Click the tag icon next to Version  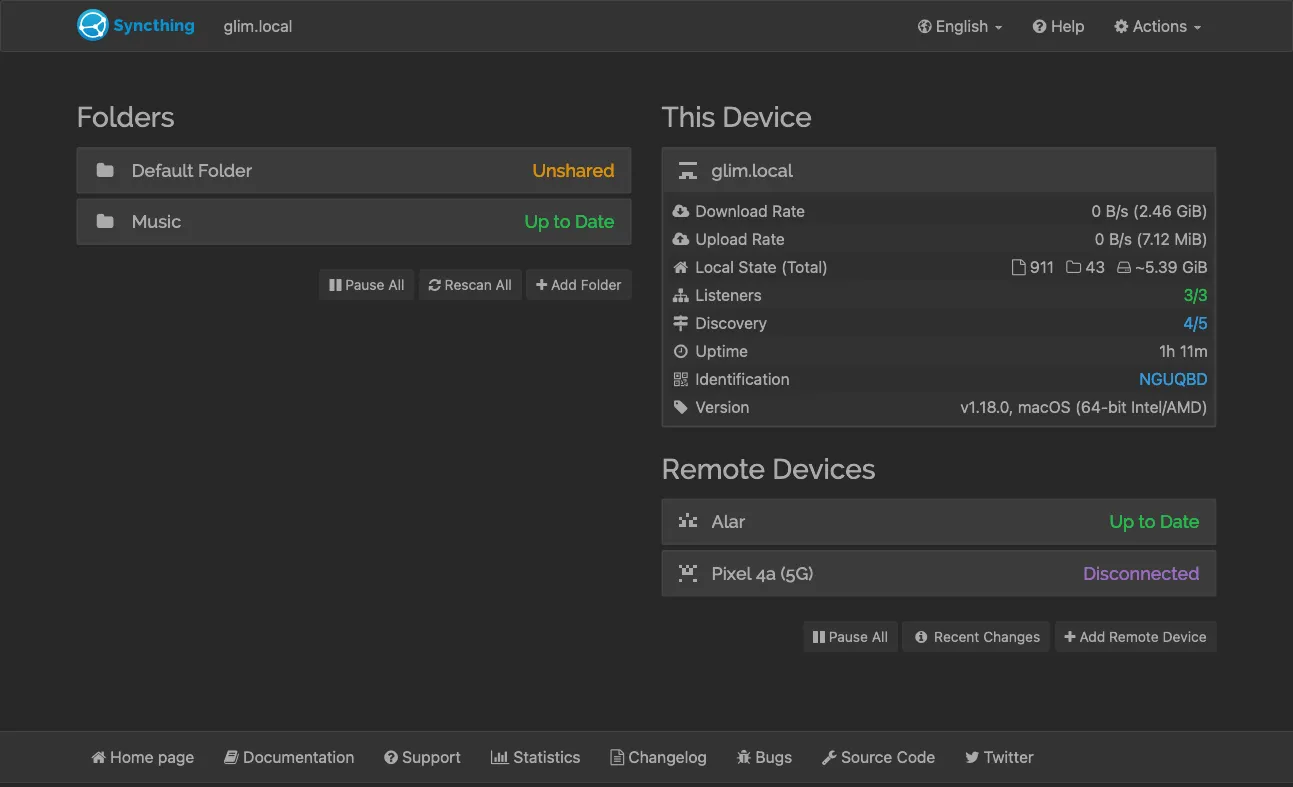(682, 407)
